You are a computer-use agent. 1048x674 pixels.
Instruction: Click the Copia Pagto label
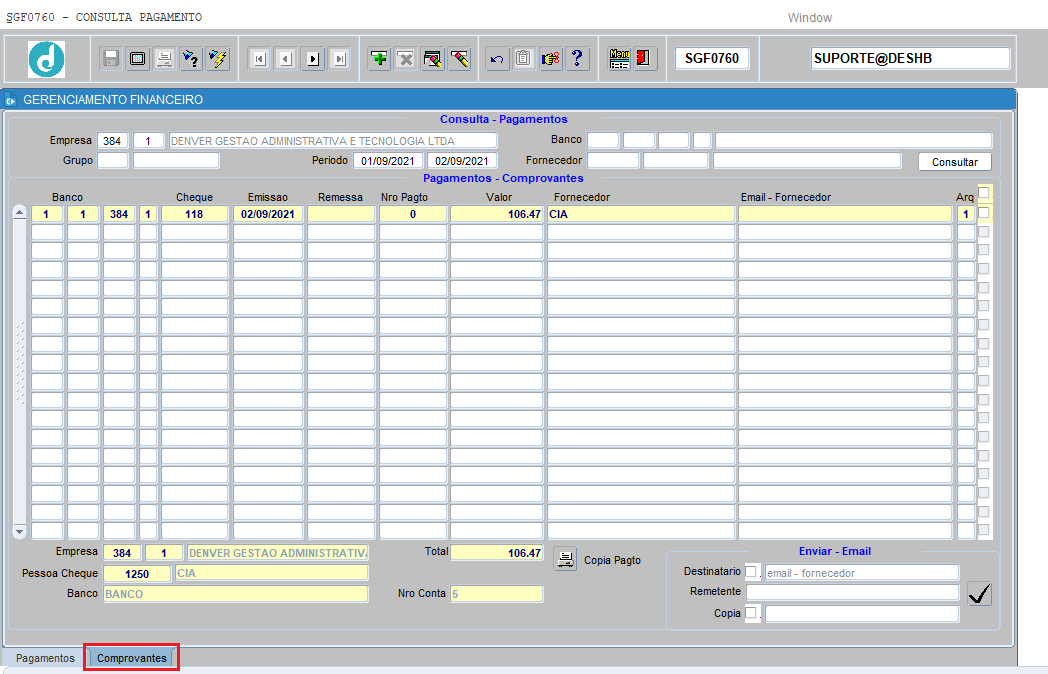(x=612, y=560)
